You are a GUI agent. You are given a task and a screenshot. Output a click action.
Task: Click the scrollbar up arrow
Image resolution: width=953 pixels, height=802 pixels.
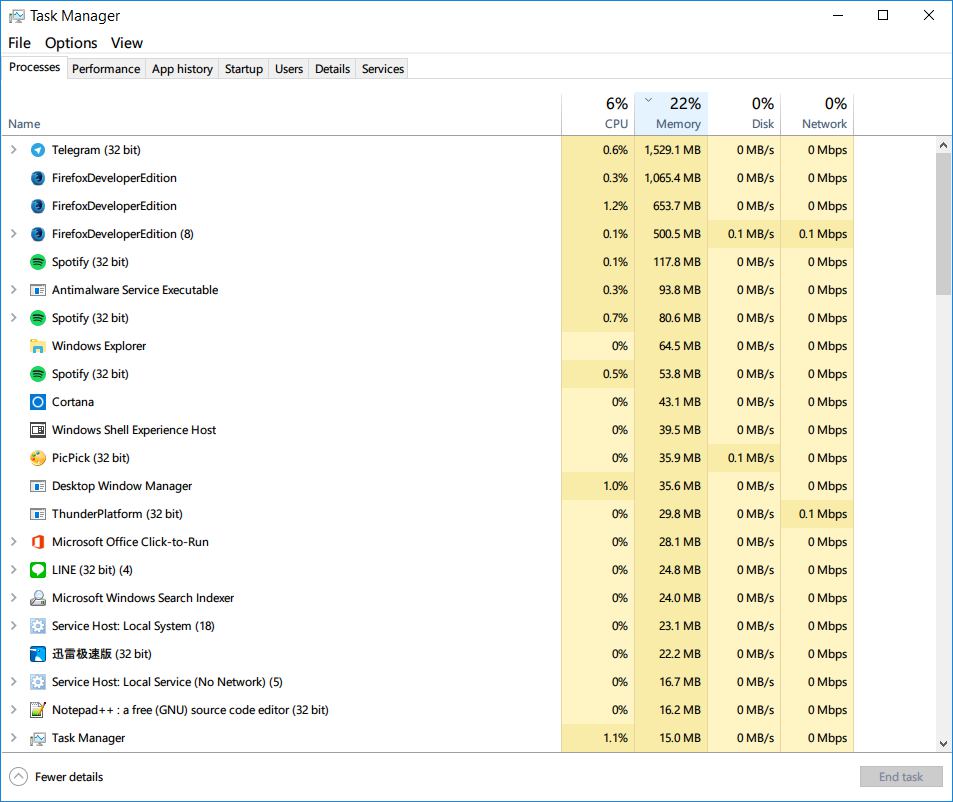click(943, 145)
